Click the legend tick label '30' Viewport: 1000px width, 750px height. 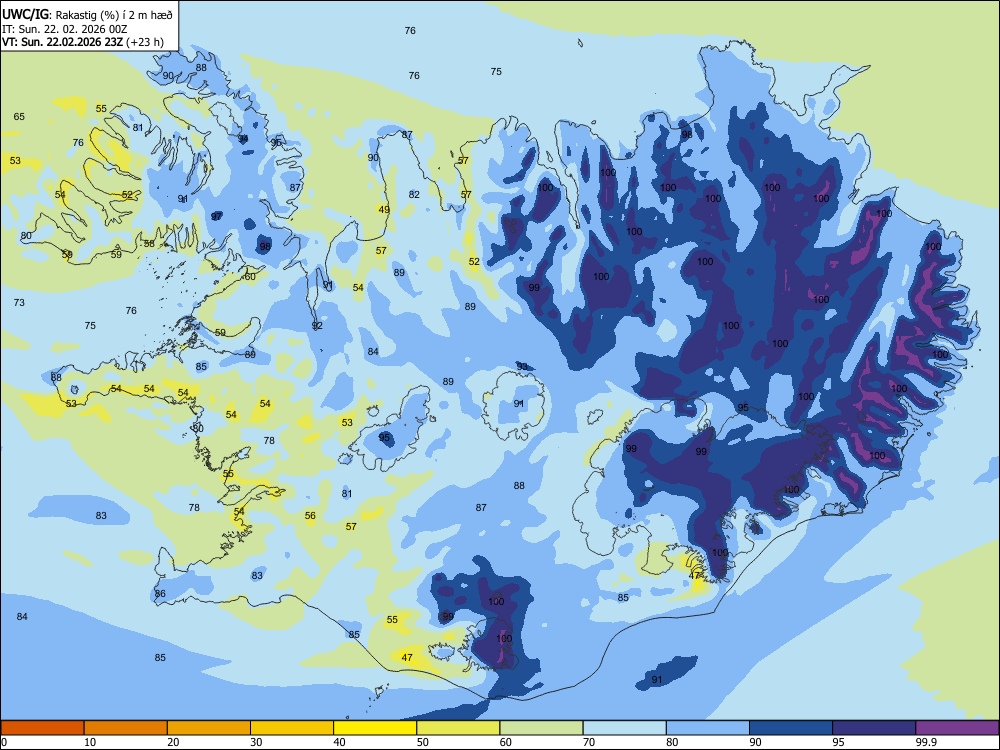point(256,742)
